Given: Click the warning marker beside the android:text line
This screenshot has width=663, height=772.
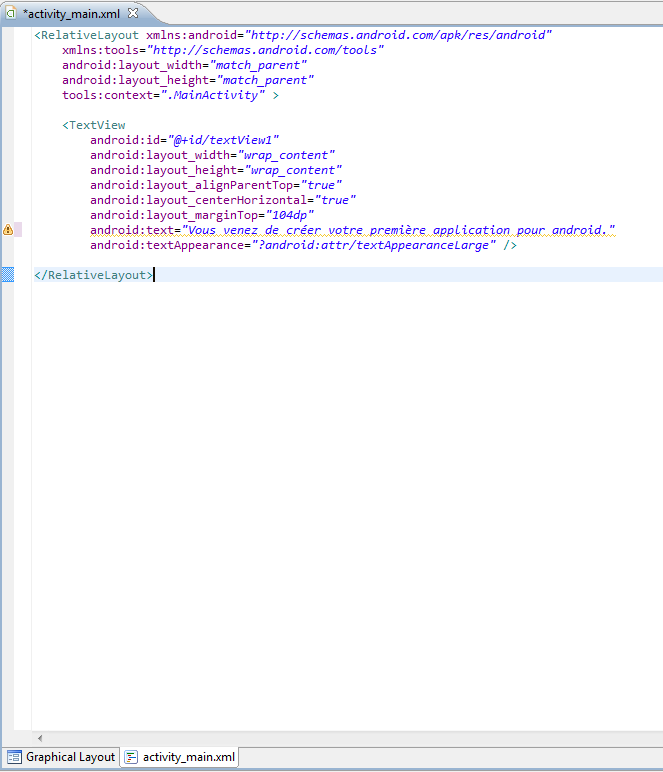Looking at the screenshot, I should coord(8,229).
